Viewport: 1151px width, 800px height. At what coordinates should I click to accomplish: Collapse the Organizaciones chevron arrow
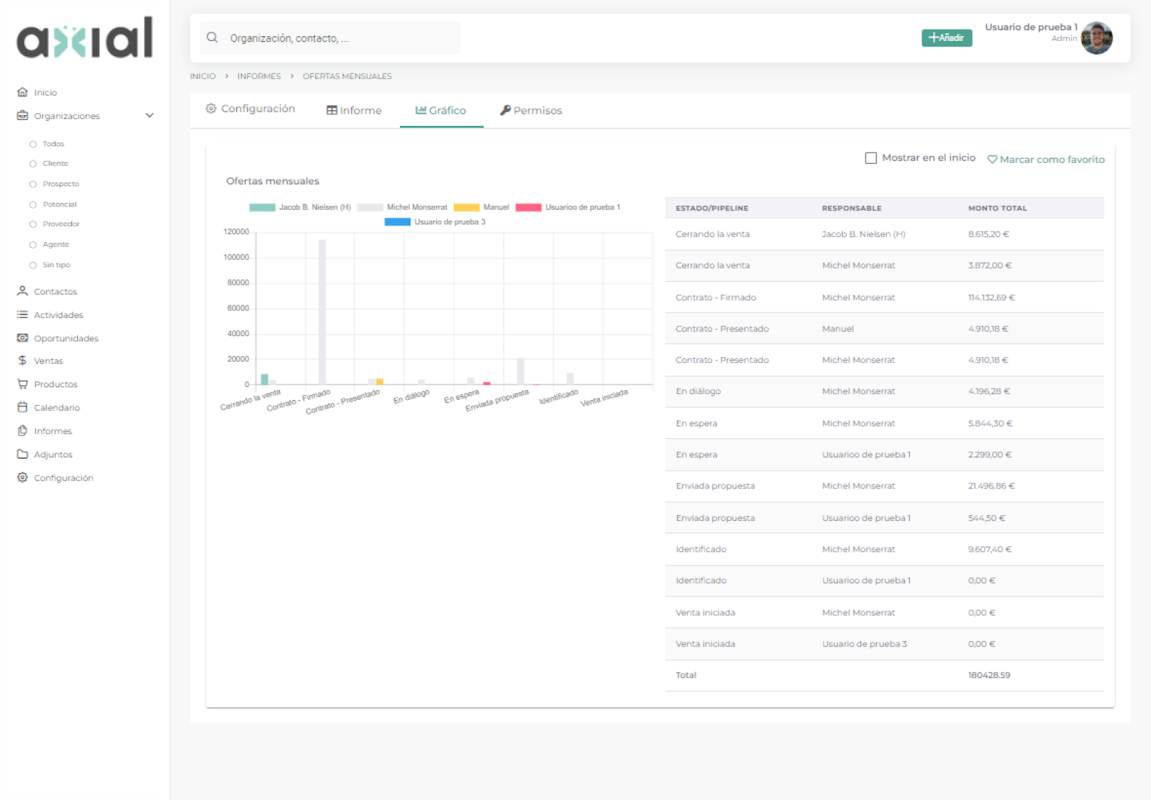pos(150,115)
